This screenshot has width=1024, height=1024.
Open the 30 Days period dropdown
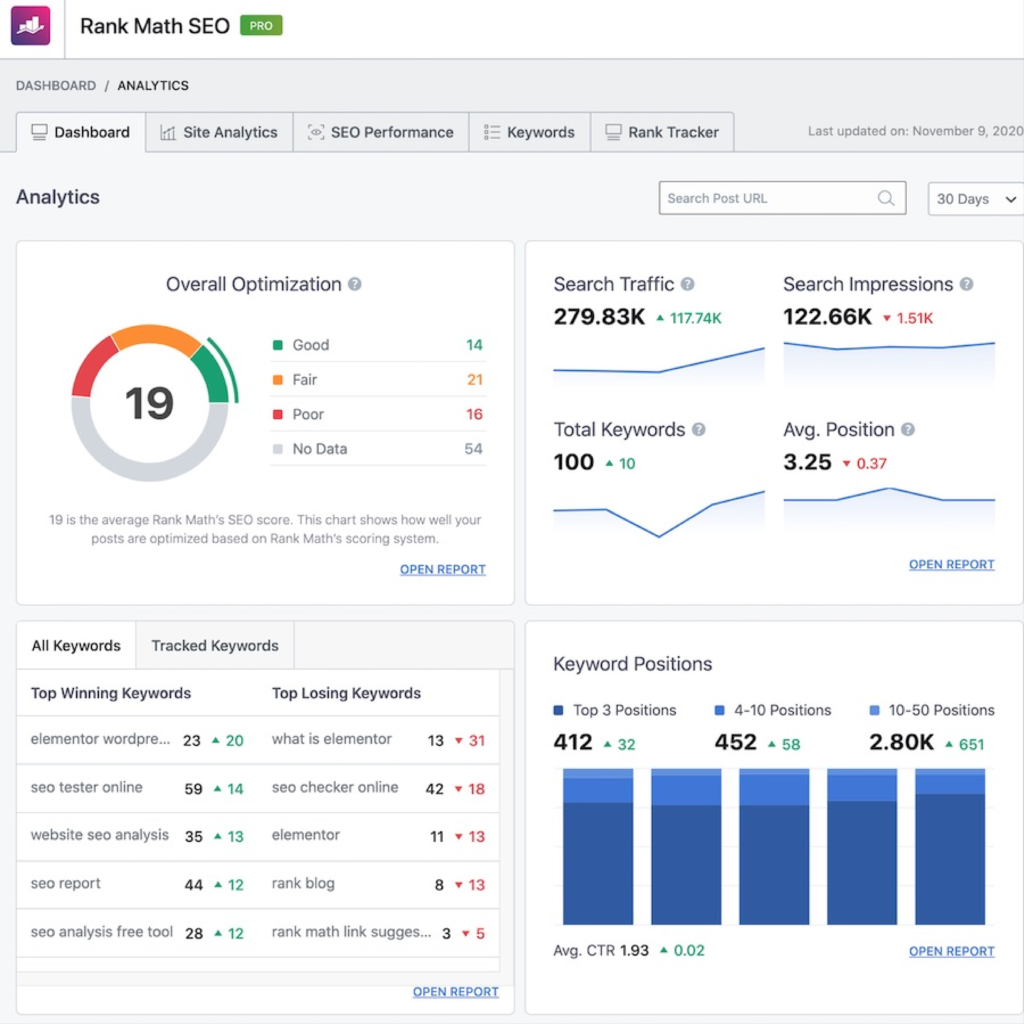976,199
